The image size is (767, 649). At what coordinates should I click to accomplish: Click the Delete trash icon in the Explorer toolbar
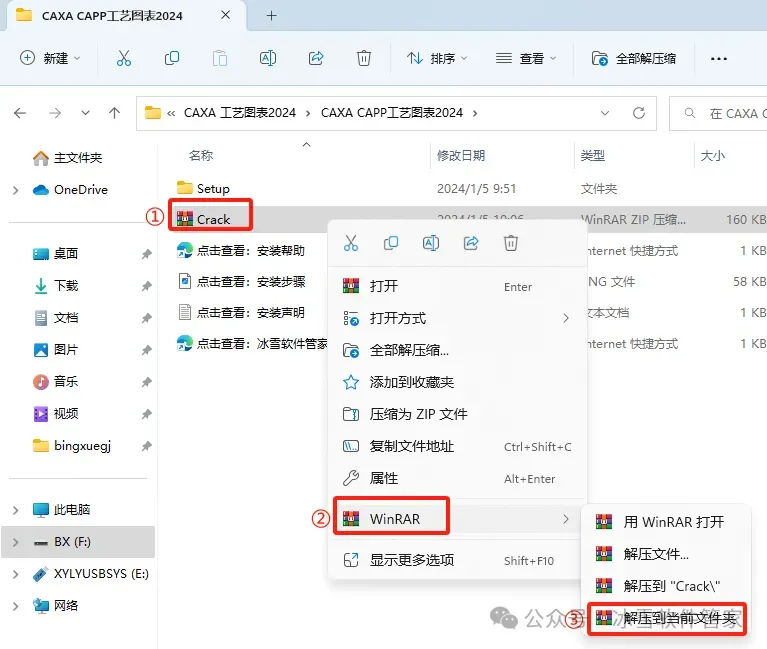363,58
